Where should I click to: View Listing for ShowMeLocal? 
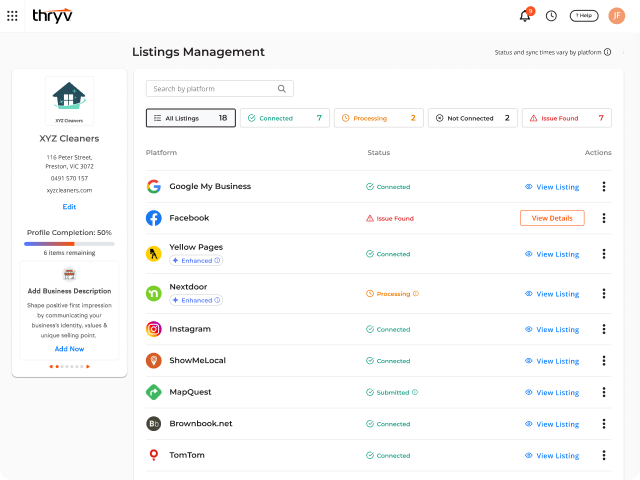552,361
